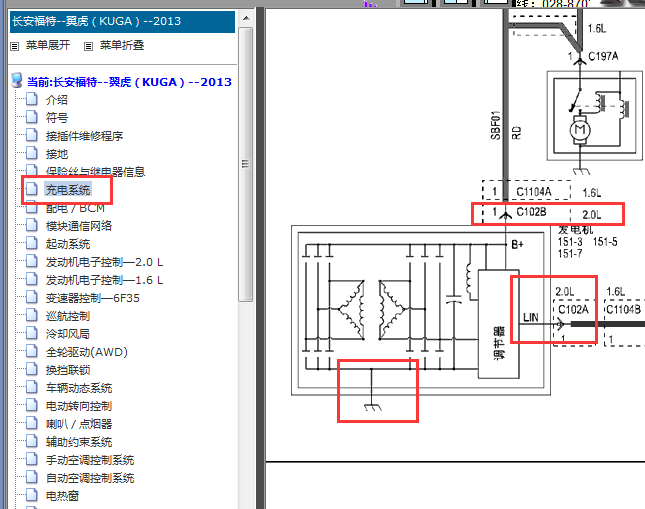Open 发动机电子控制—1.6 L entry
The image size is (645, 509).
[x=104, y=280]
